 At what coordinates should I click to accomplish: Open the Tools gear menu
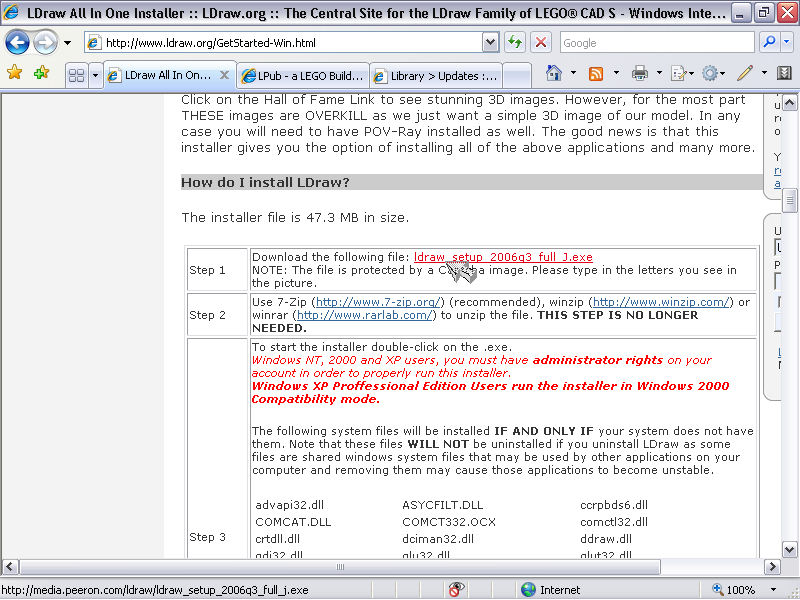[713, 73]
